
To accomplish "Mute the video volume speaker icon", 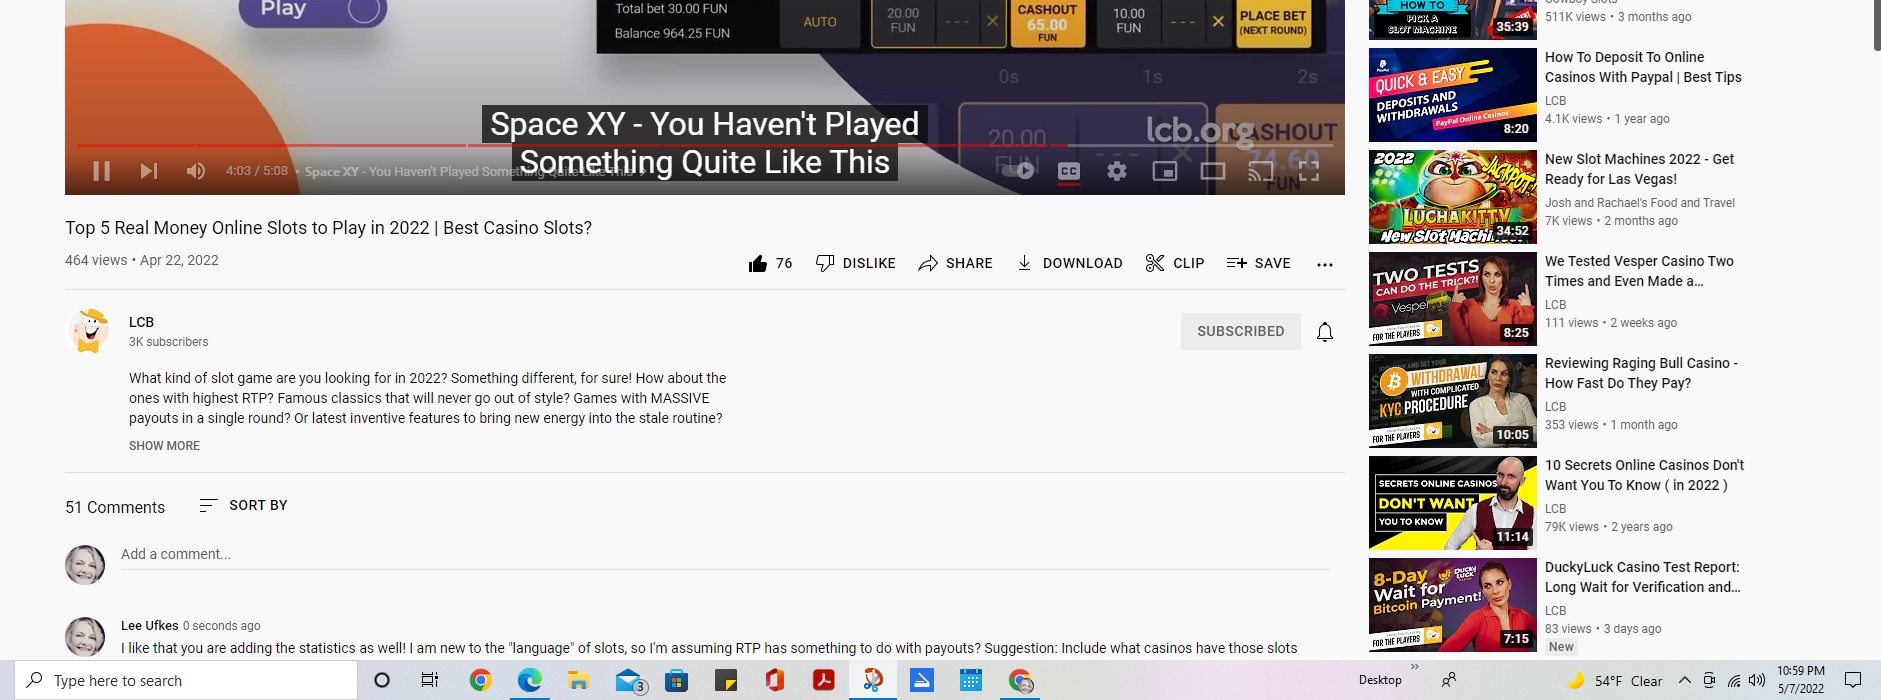I will [x=196, y=171].
